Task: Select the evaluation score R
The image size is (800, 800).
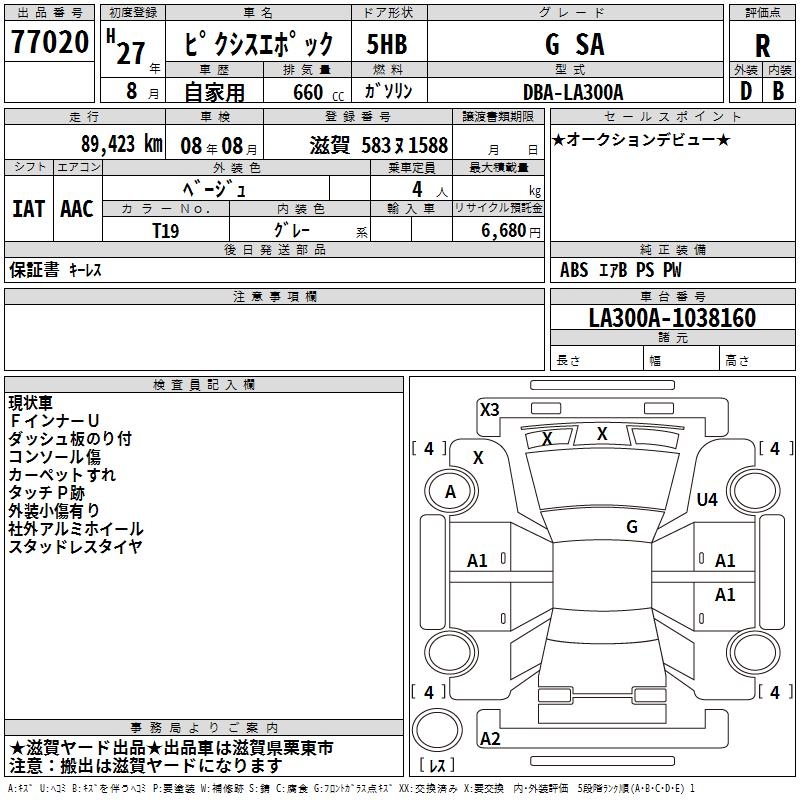Action: pos(762,46)
